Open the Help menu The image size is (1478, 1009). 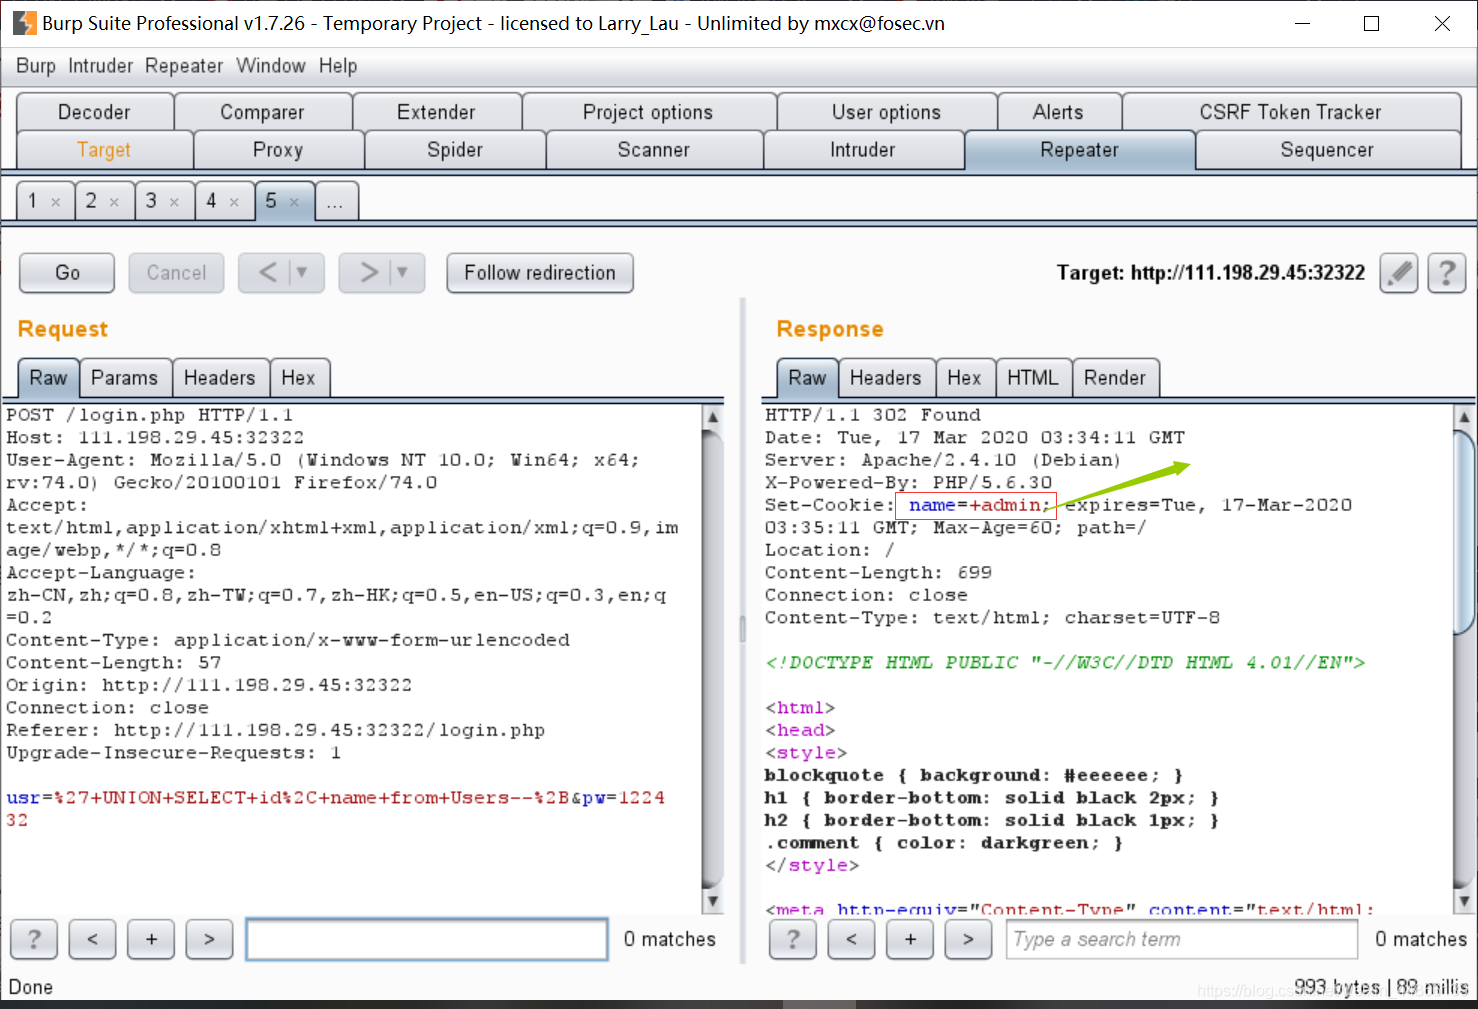(x=338, y=66)
